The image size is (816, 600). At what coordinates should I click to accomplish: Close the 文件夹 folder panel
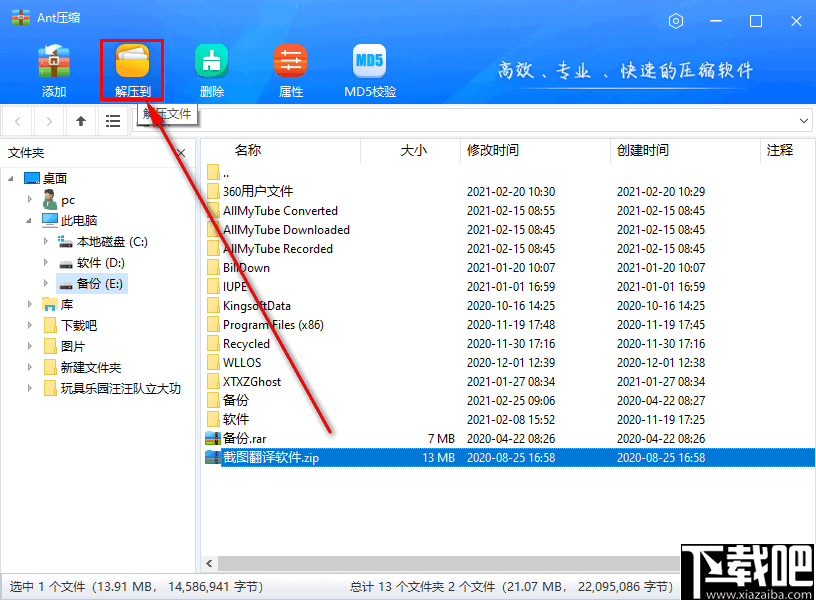[x=181, y=153]
